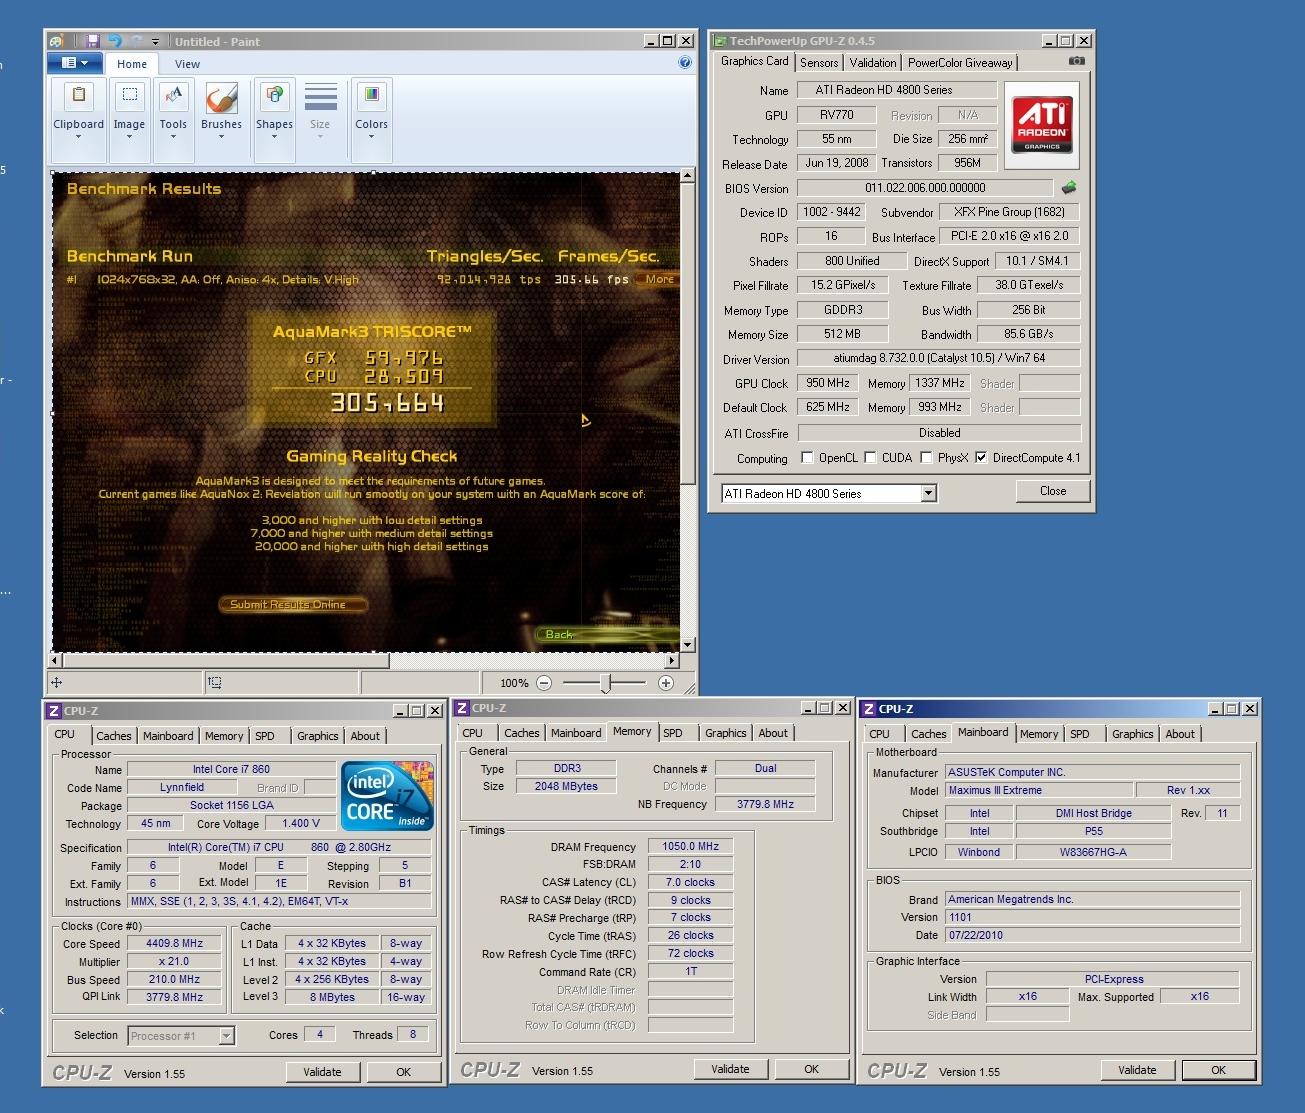Click the Intel Core i7 860 name field

tap(231, 769)
